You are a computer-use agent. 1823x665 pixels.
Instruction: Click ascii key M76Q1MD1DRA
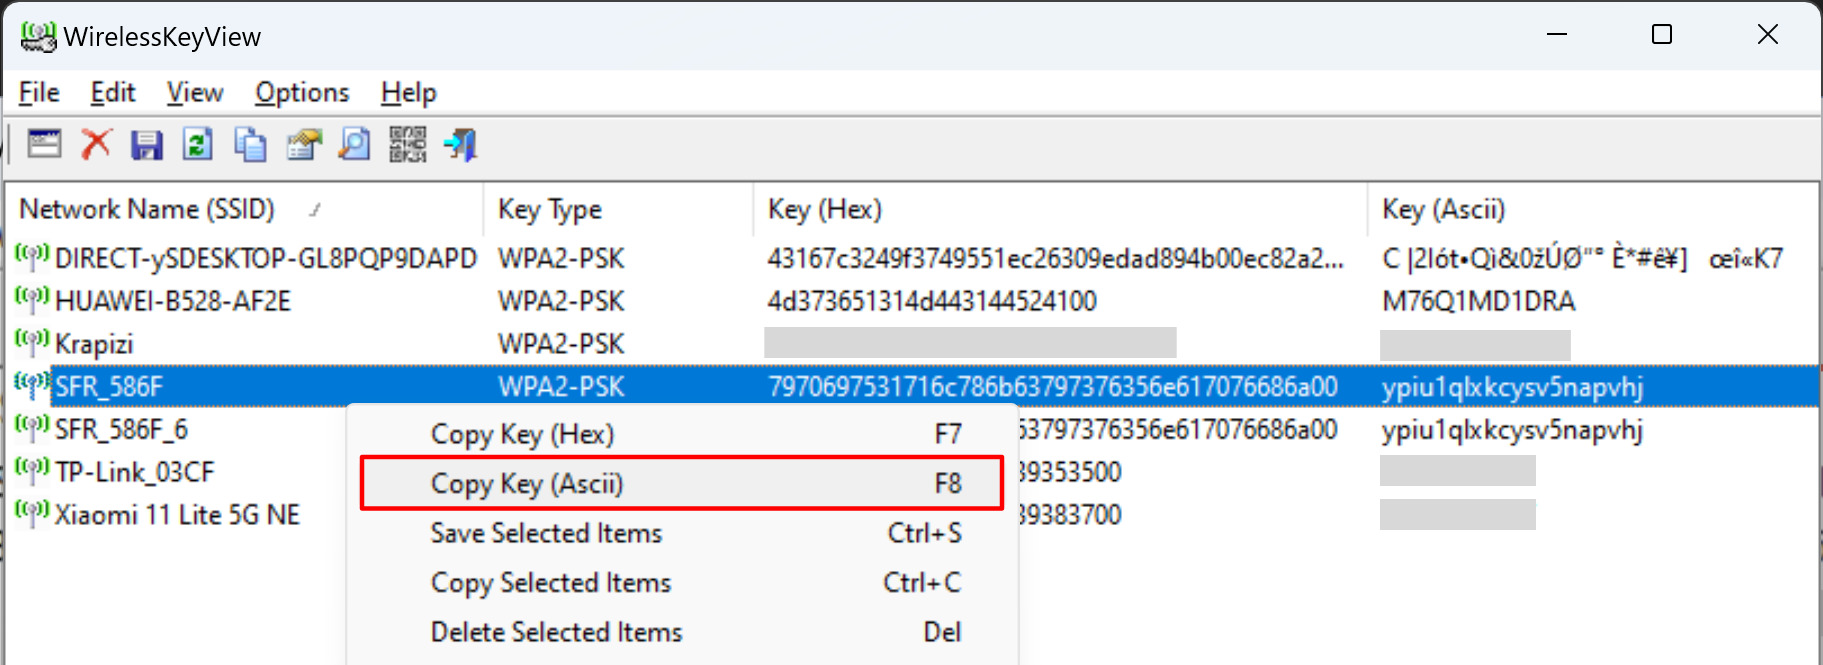click(x=1478, y=301)
